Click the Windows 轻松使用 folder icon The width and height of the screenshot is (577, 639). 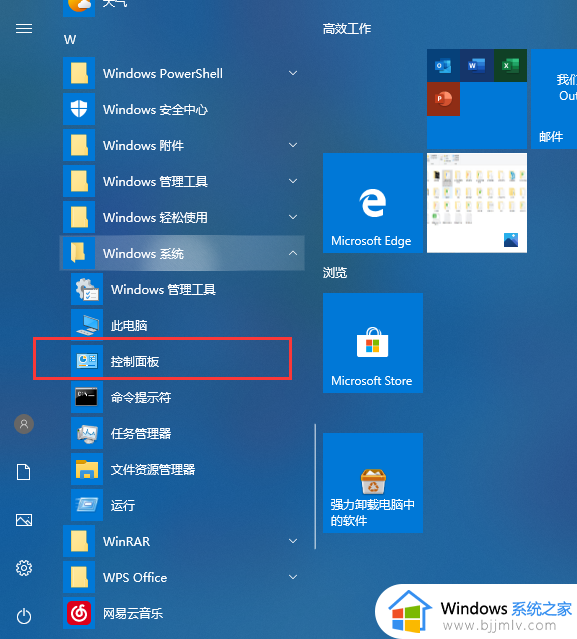pos(79,217)
